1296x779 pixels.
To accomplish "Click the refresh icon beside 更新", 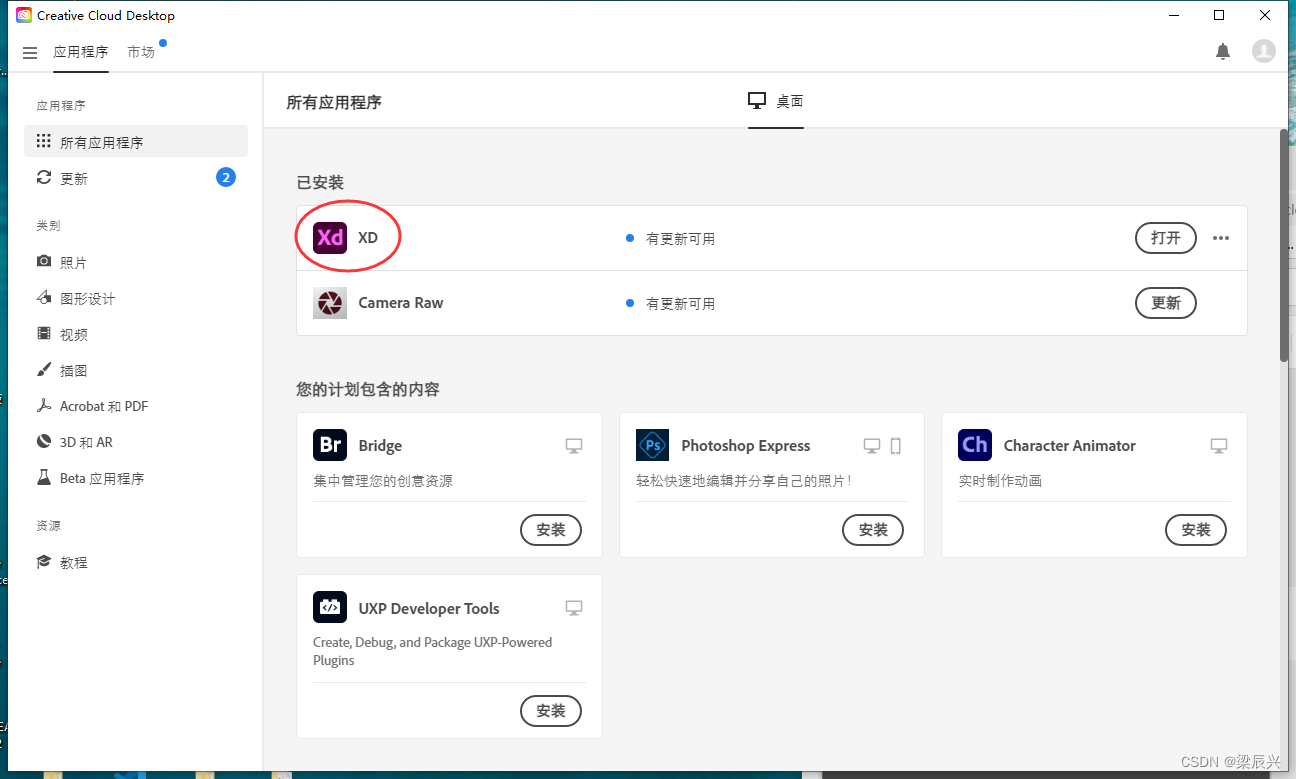I will pyautogui.click(x=44, y=177).
